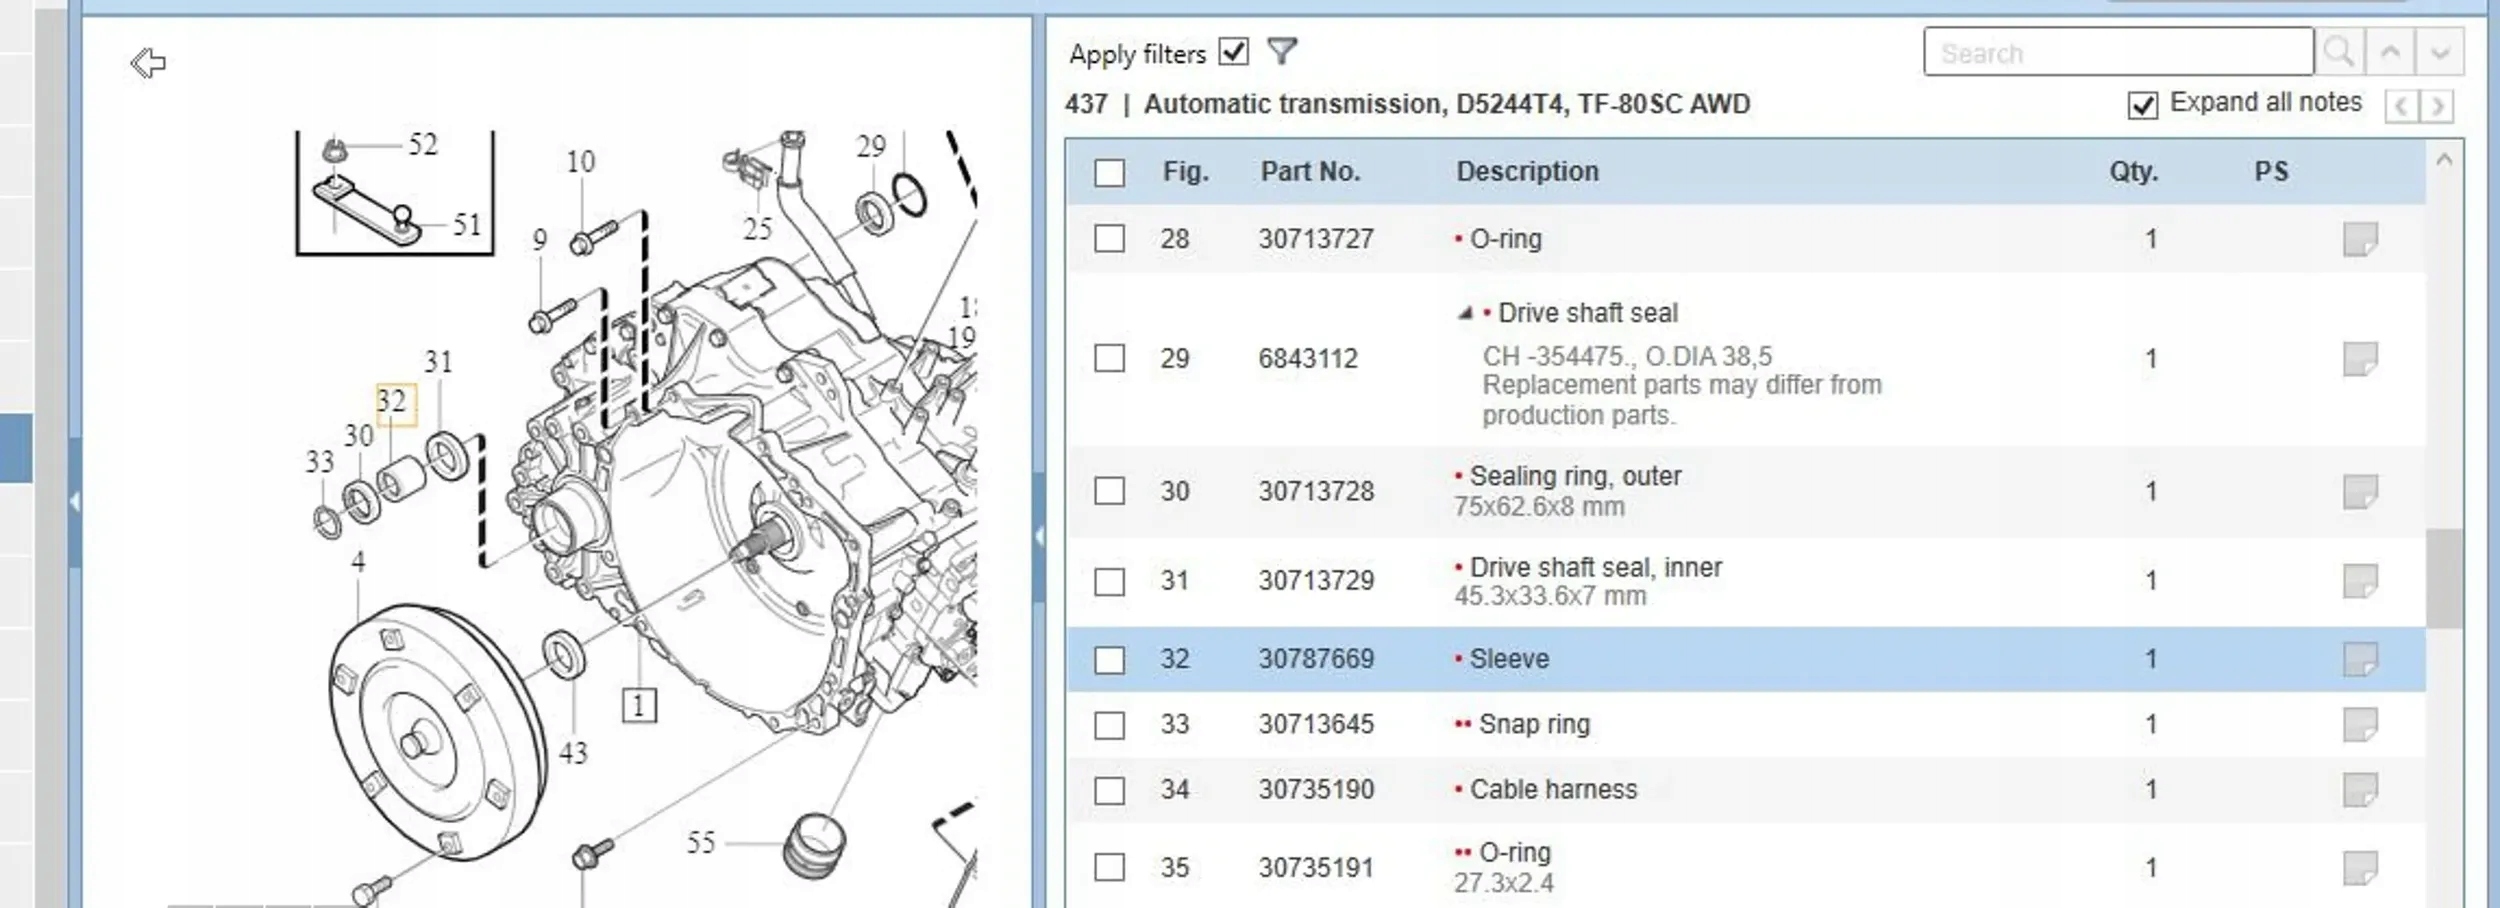Click part number 30713728
The image size is (2500, 908).
click(1316, 491)
